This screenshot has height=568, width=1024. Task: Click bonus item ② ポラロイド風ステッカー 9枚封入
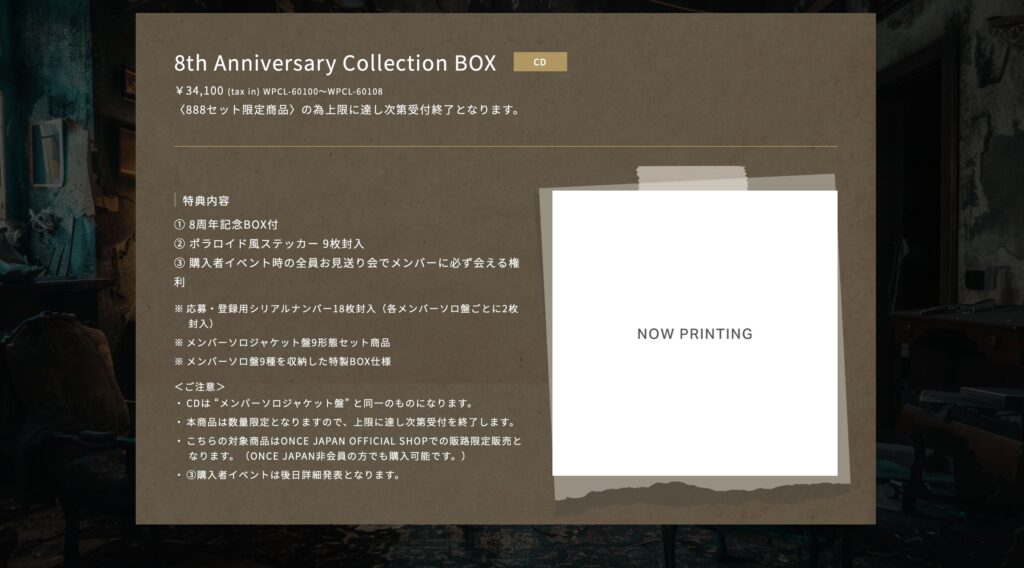pyautogui.click(x=269, y=244)
